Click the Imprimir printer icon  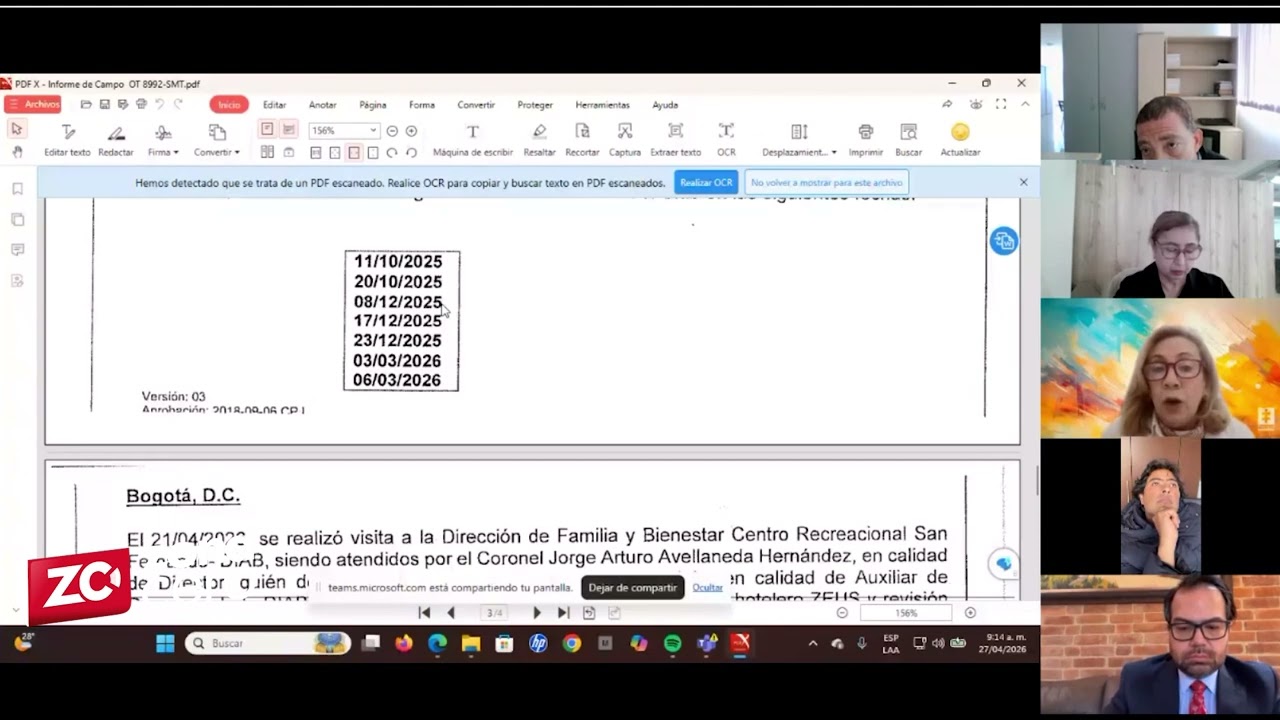[865, 139]
